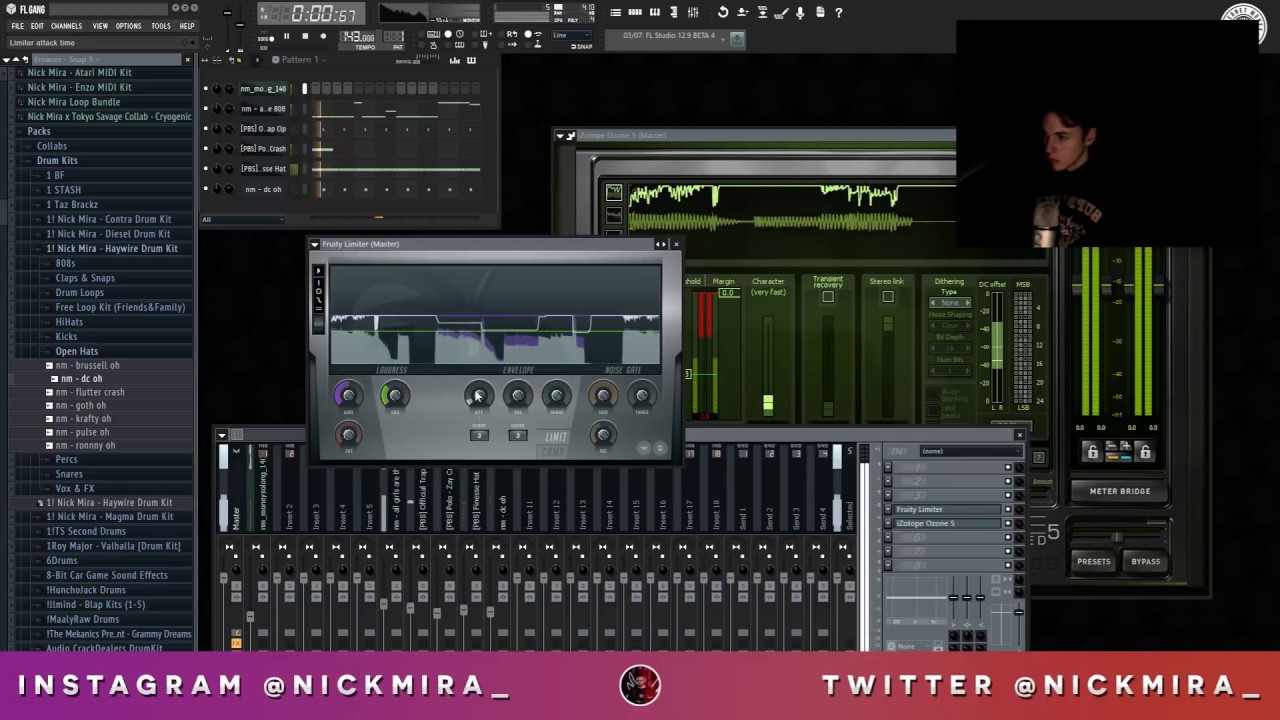Open Nick Mira - Magma Drum Kit folder
This screenshot has width=1280, height=720.
pyautogui.click(x=109, y=517)
